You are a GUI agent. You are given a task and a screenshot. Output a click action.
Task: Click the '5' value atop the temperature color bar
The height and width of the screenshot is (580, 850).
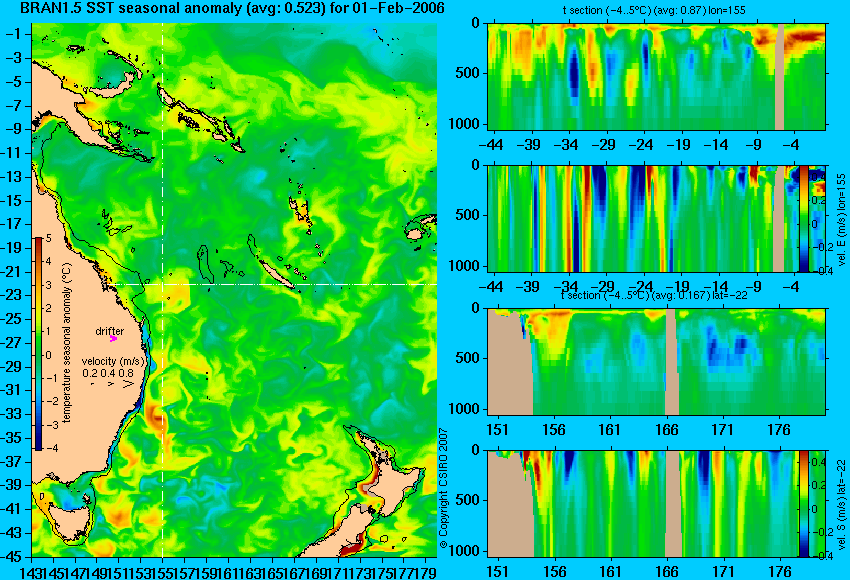click(x=49, y=238)
